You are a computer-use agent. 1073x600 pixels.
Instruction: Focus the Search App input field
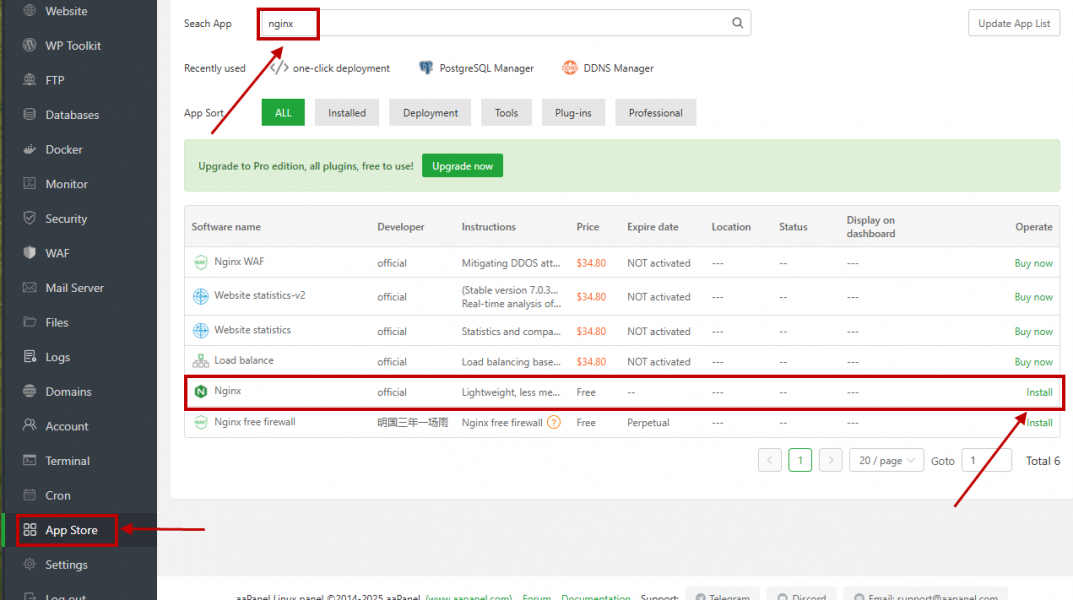coord(505,23)
